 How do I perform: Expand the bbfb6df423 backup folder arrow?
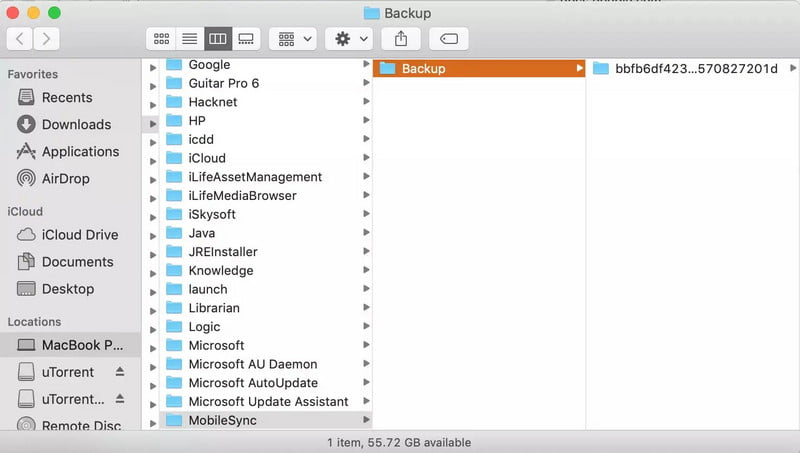click(x=793, y=68)
